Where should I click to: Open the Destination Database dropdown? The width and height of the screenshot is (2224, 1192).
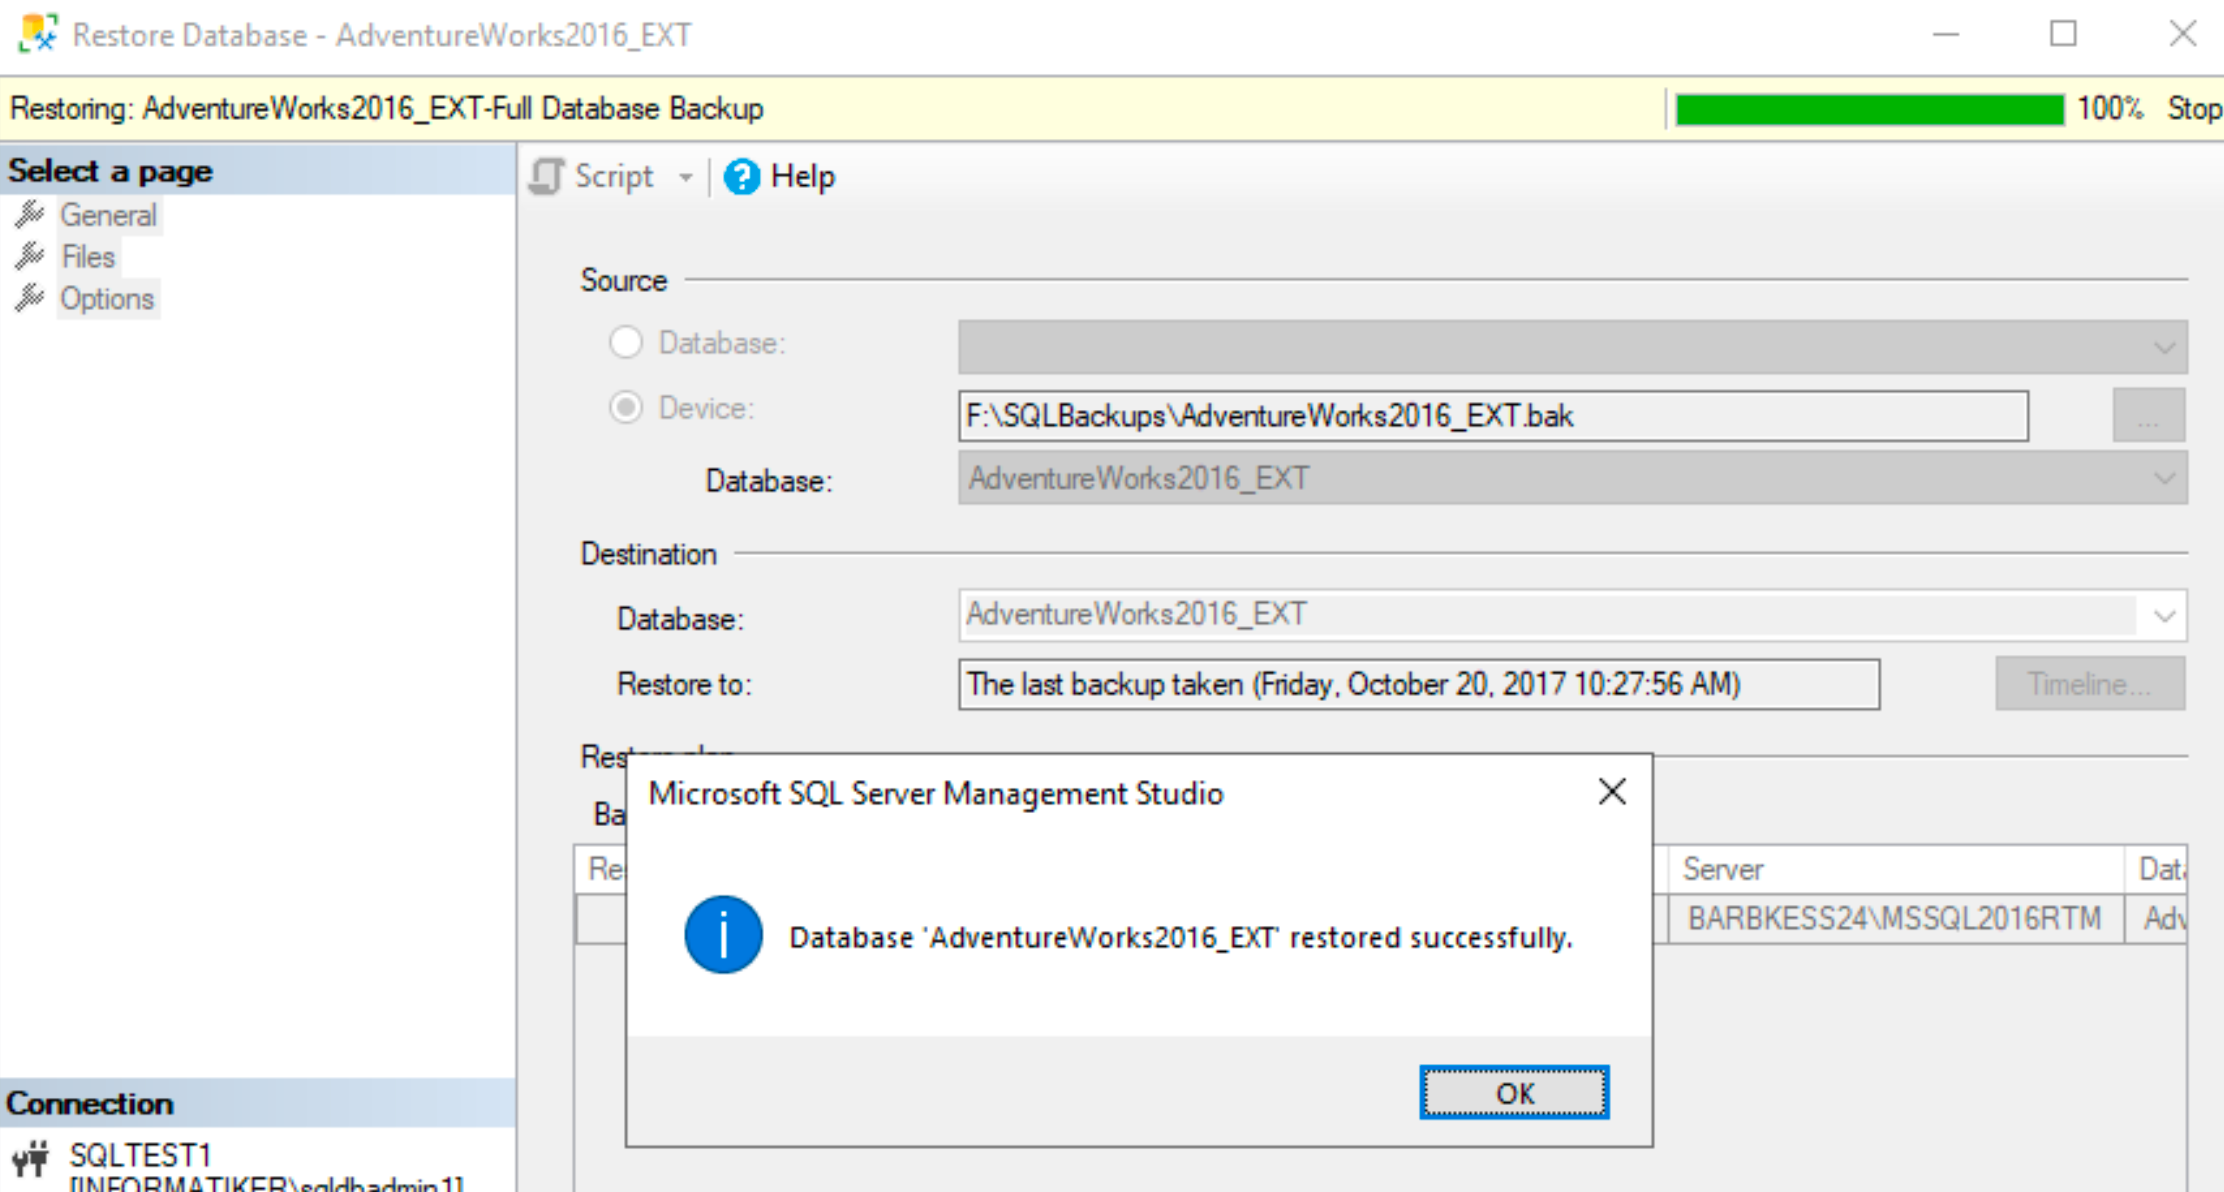[1572, 615]
